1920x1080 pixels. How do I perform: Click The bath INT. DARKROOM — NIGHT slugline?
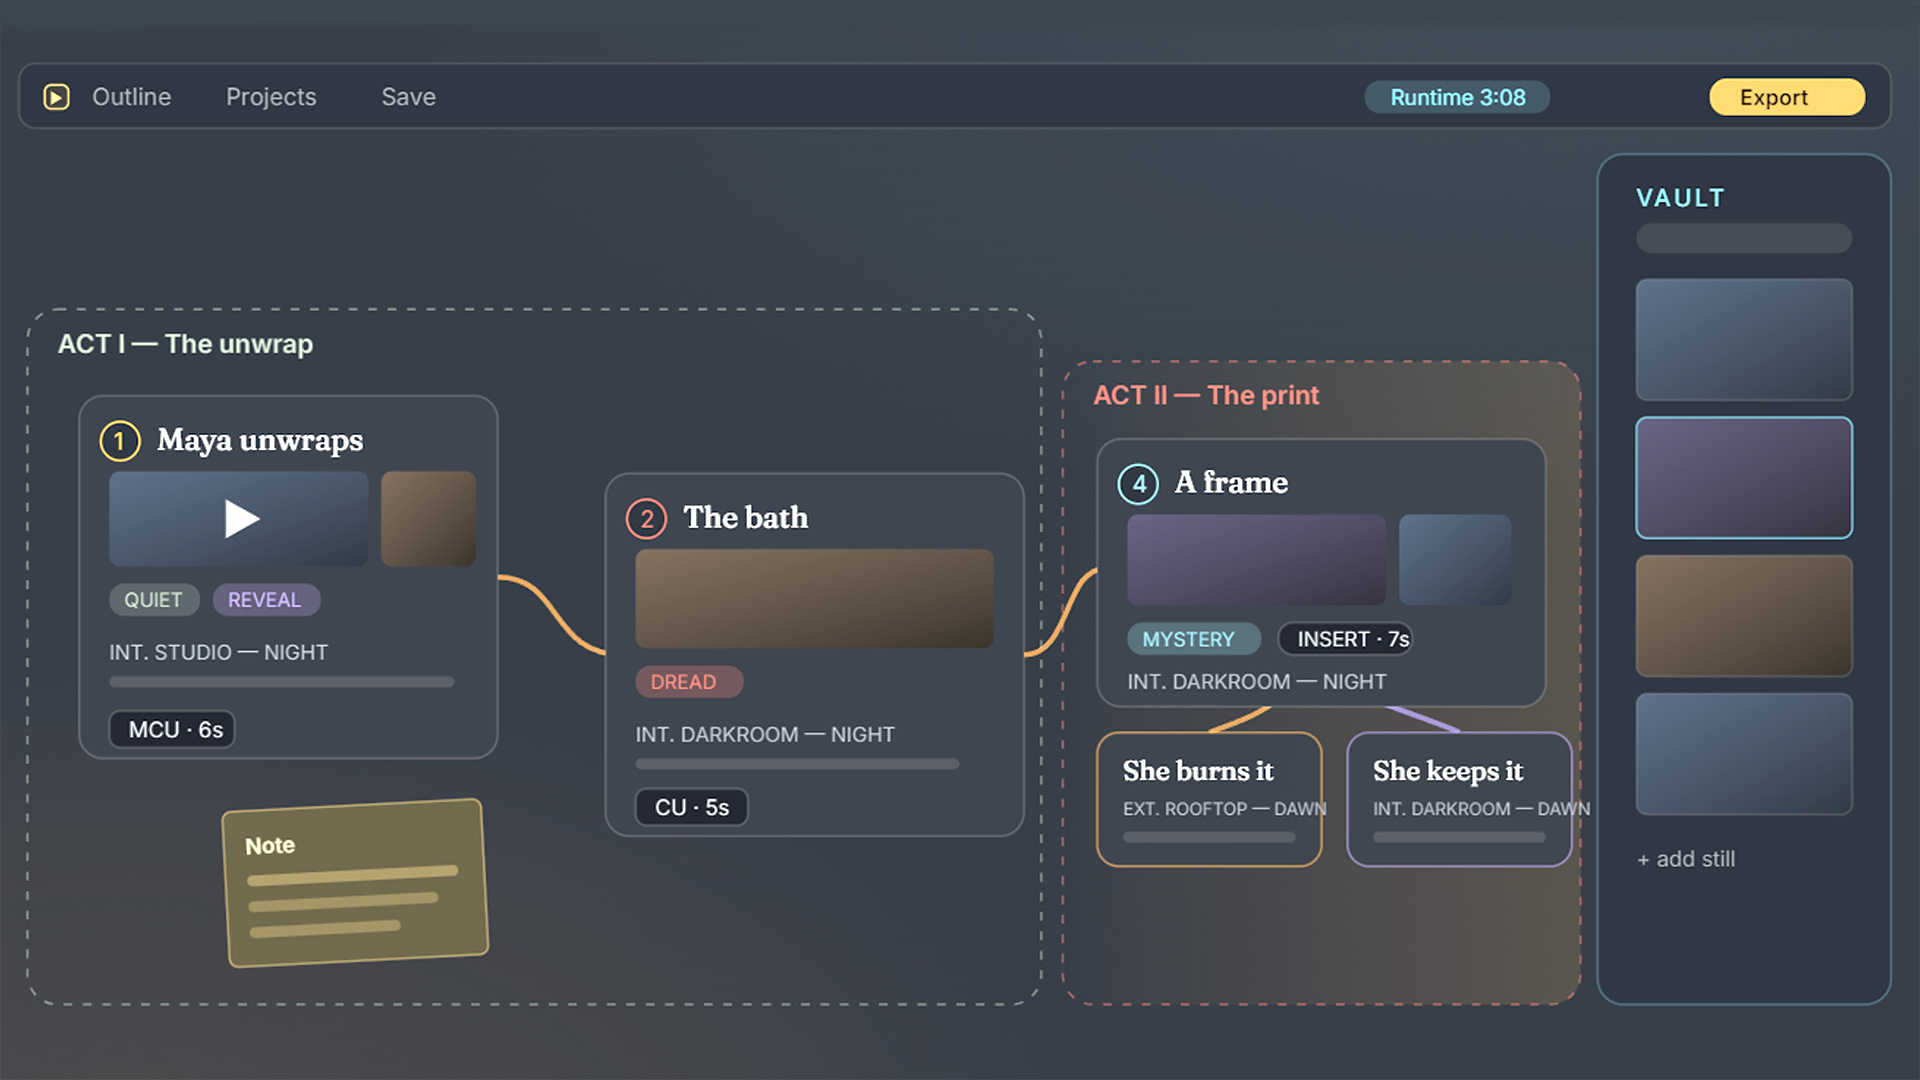click(765, 734)
